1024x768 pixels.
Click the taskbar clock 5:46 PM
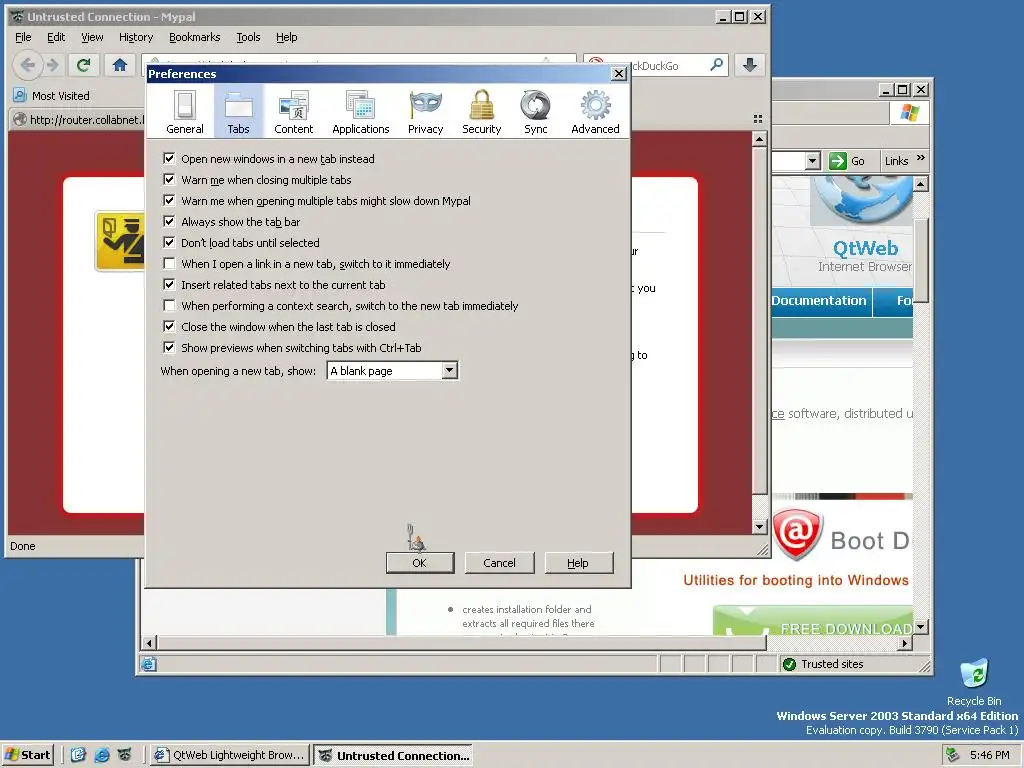click(990, 755)
